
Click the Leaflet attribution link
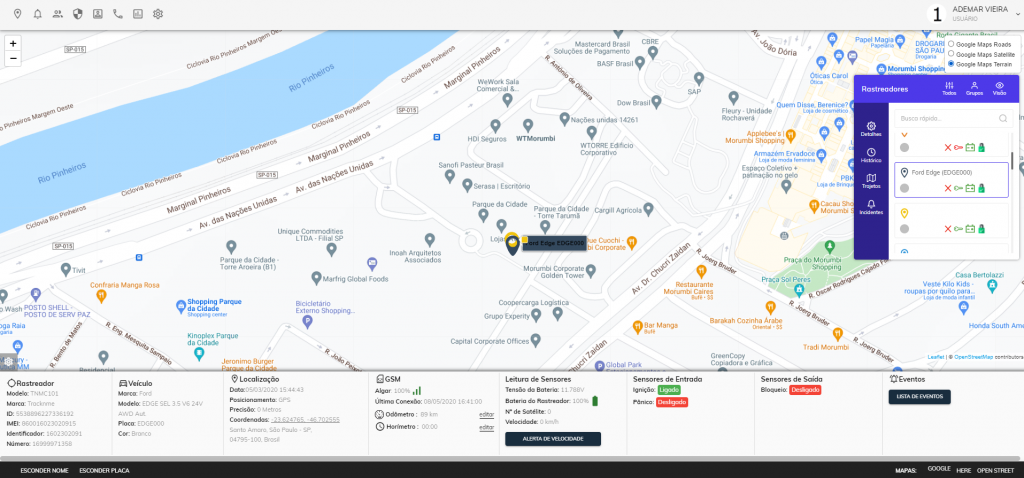coord(937,357)
